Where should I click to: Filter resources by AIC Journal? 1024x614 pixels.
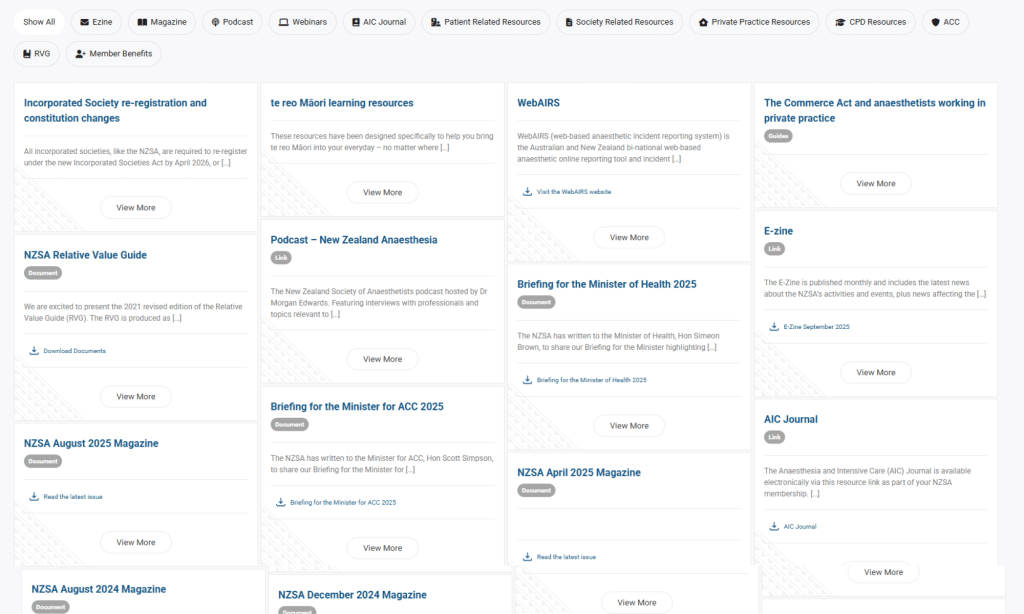tap(379, 22)
